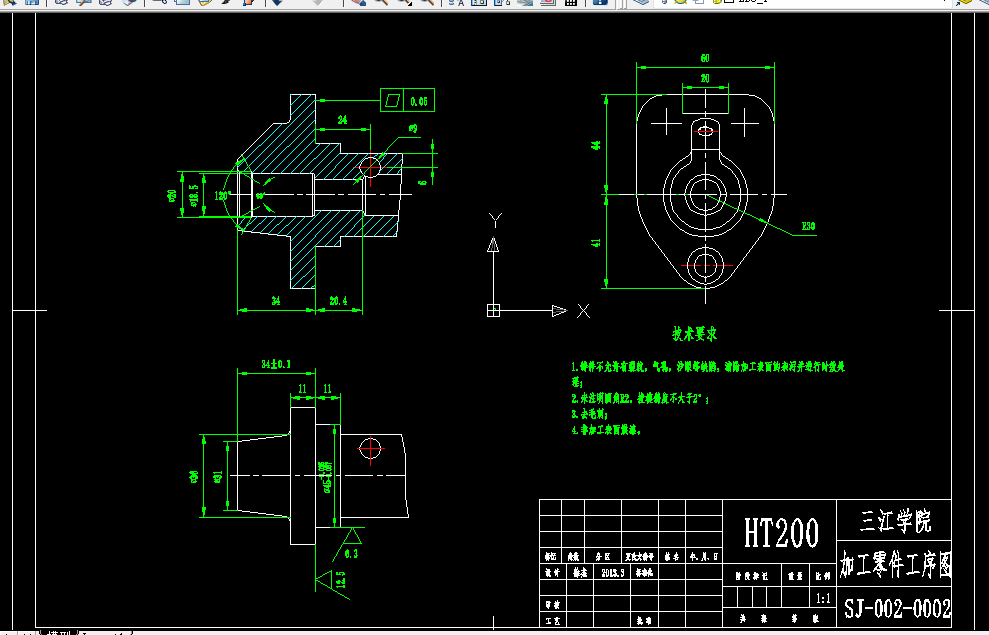Pick the 60 width dimension text
Viewport: 989px width, 635px height.
[x=705, y=58]
